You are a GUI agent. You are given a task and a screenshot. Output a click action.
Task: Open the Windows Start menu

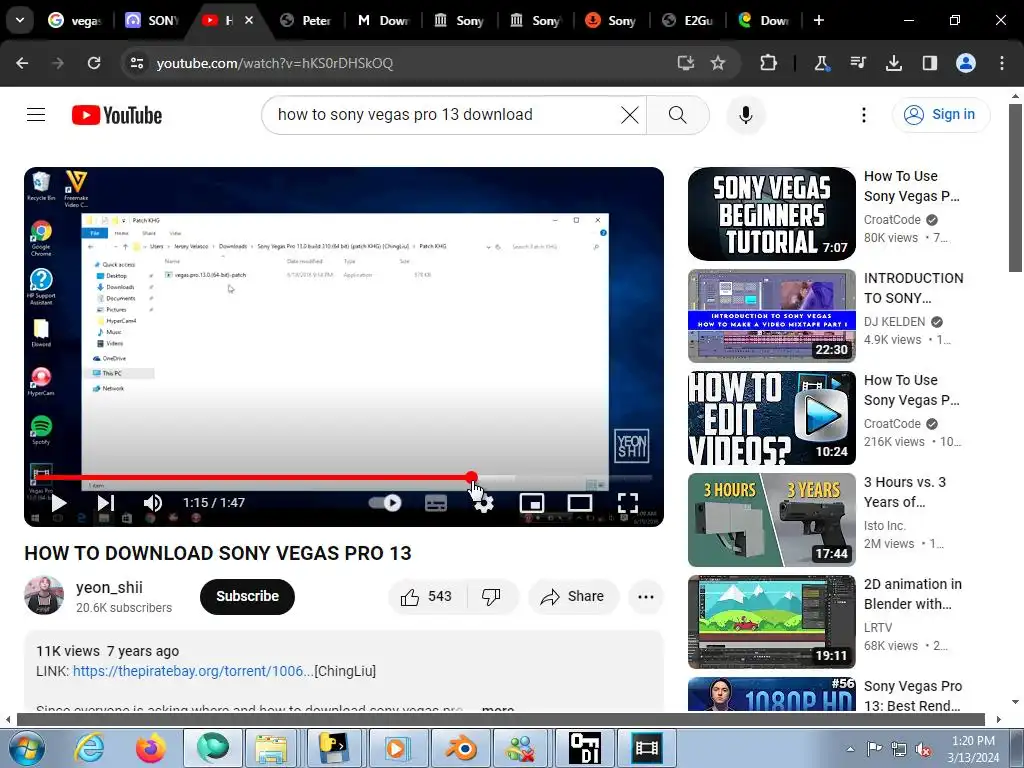(26, 748)
